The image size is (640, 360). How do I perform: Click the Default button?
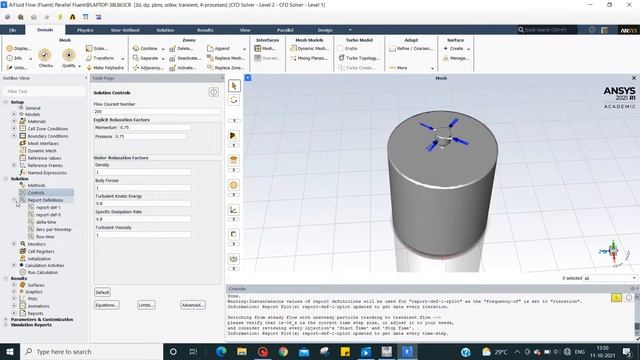tap(102, 292)
